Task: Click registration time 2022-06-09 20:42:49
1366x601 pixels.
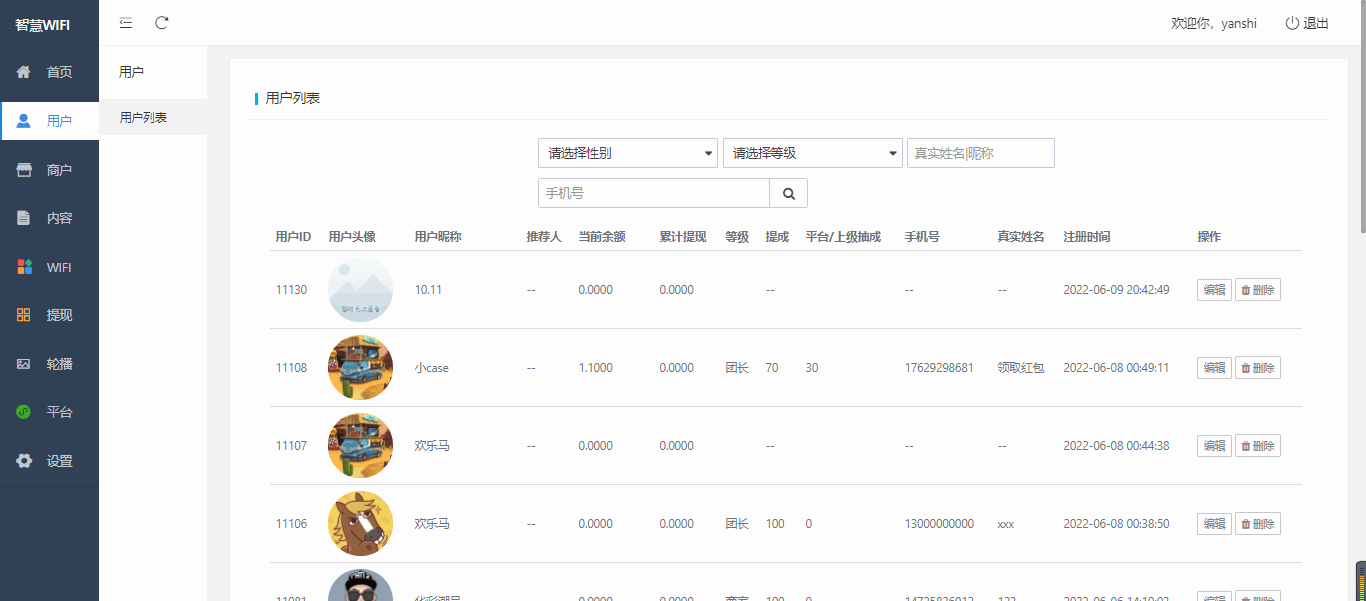Action: click(1116, 290)
